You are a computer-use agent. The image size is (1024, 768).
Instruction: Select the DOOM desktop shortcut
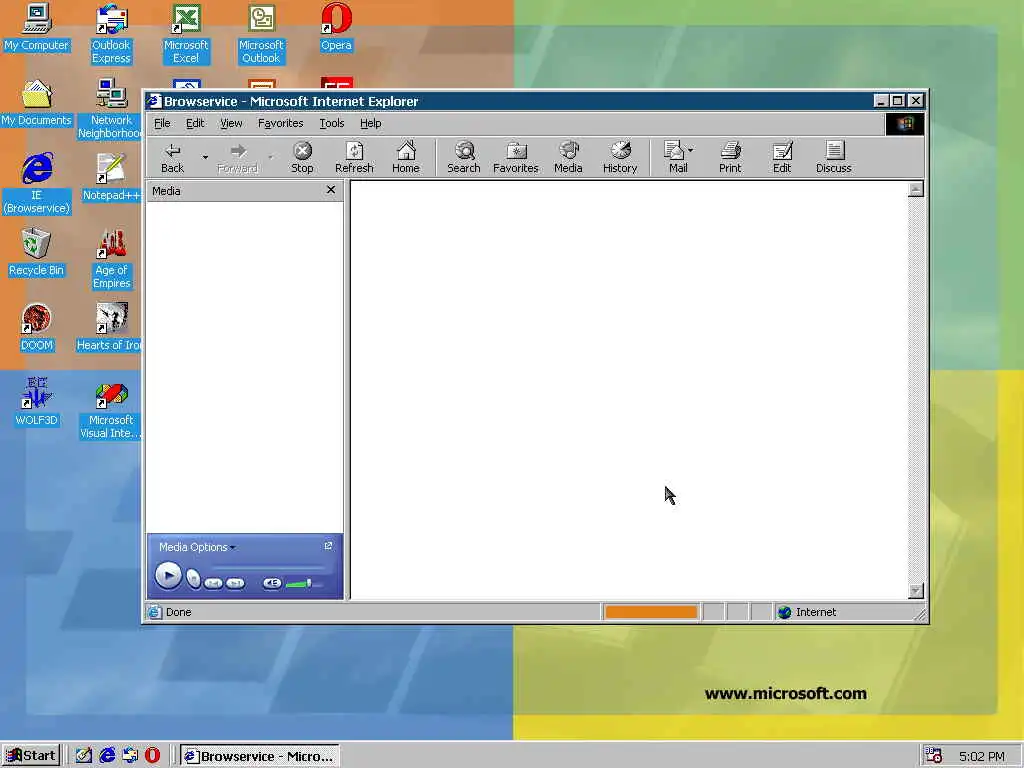(37, 328)
